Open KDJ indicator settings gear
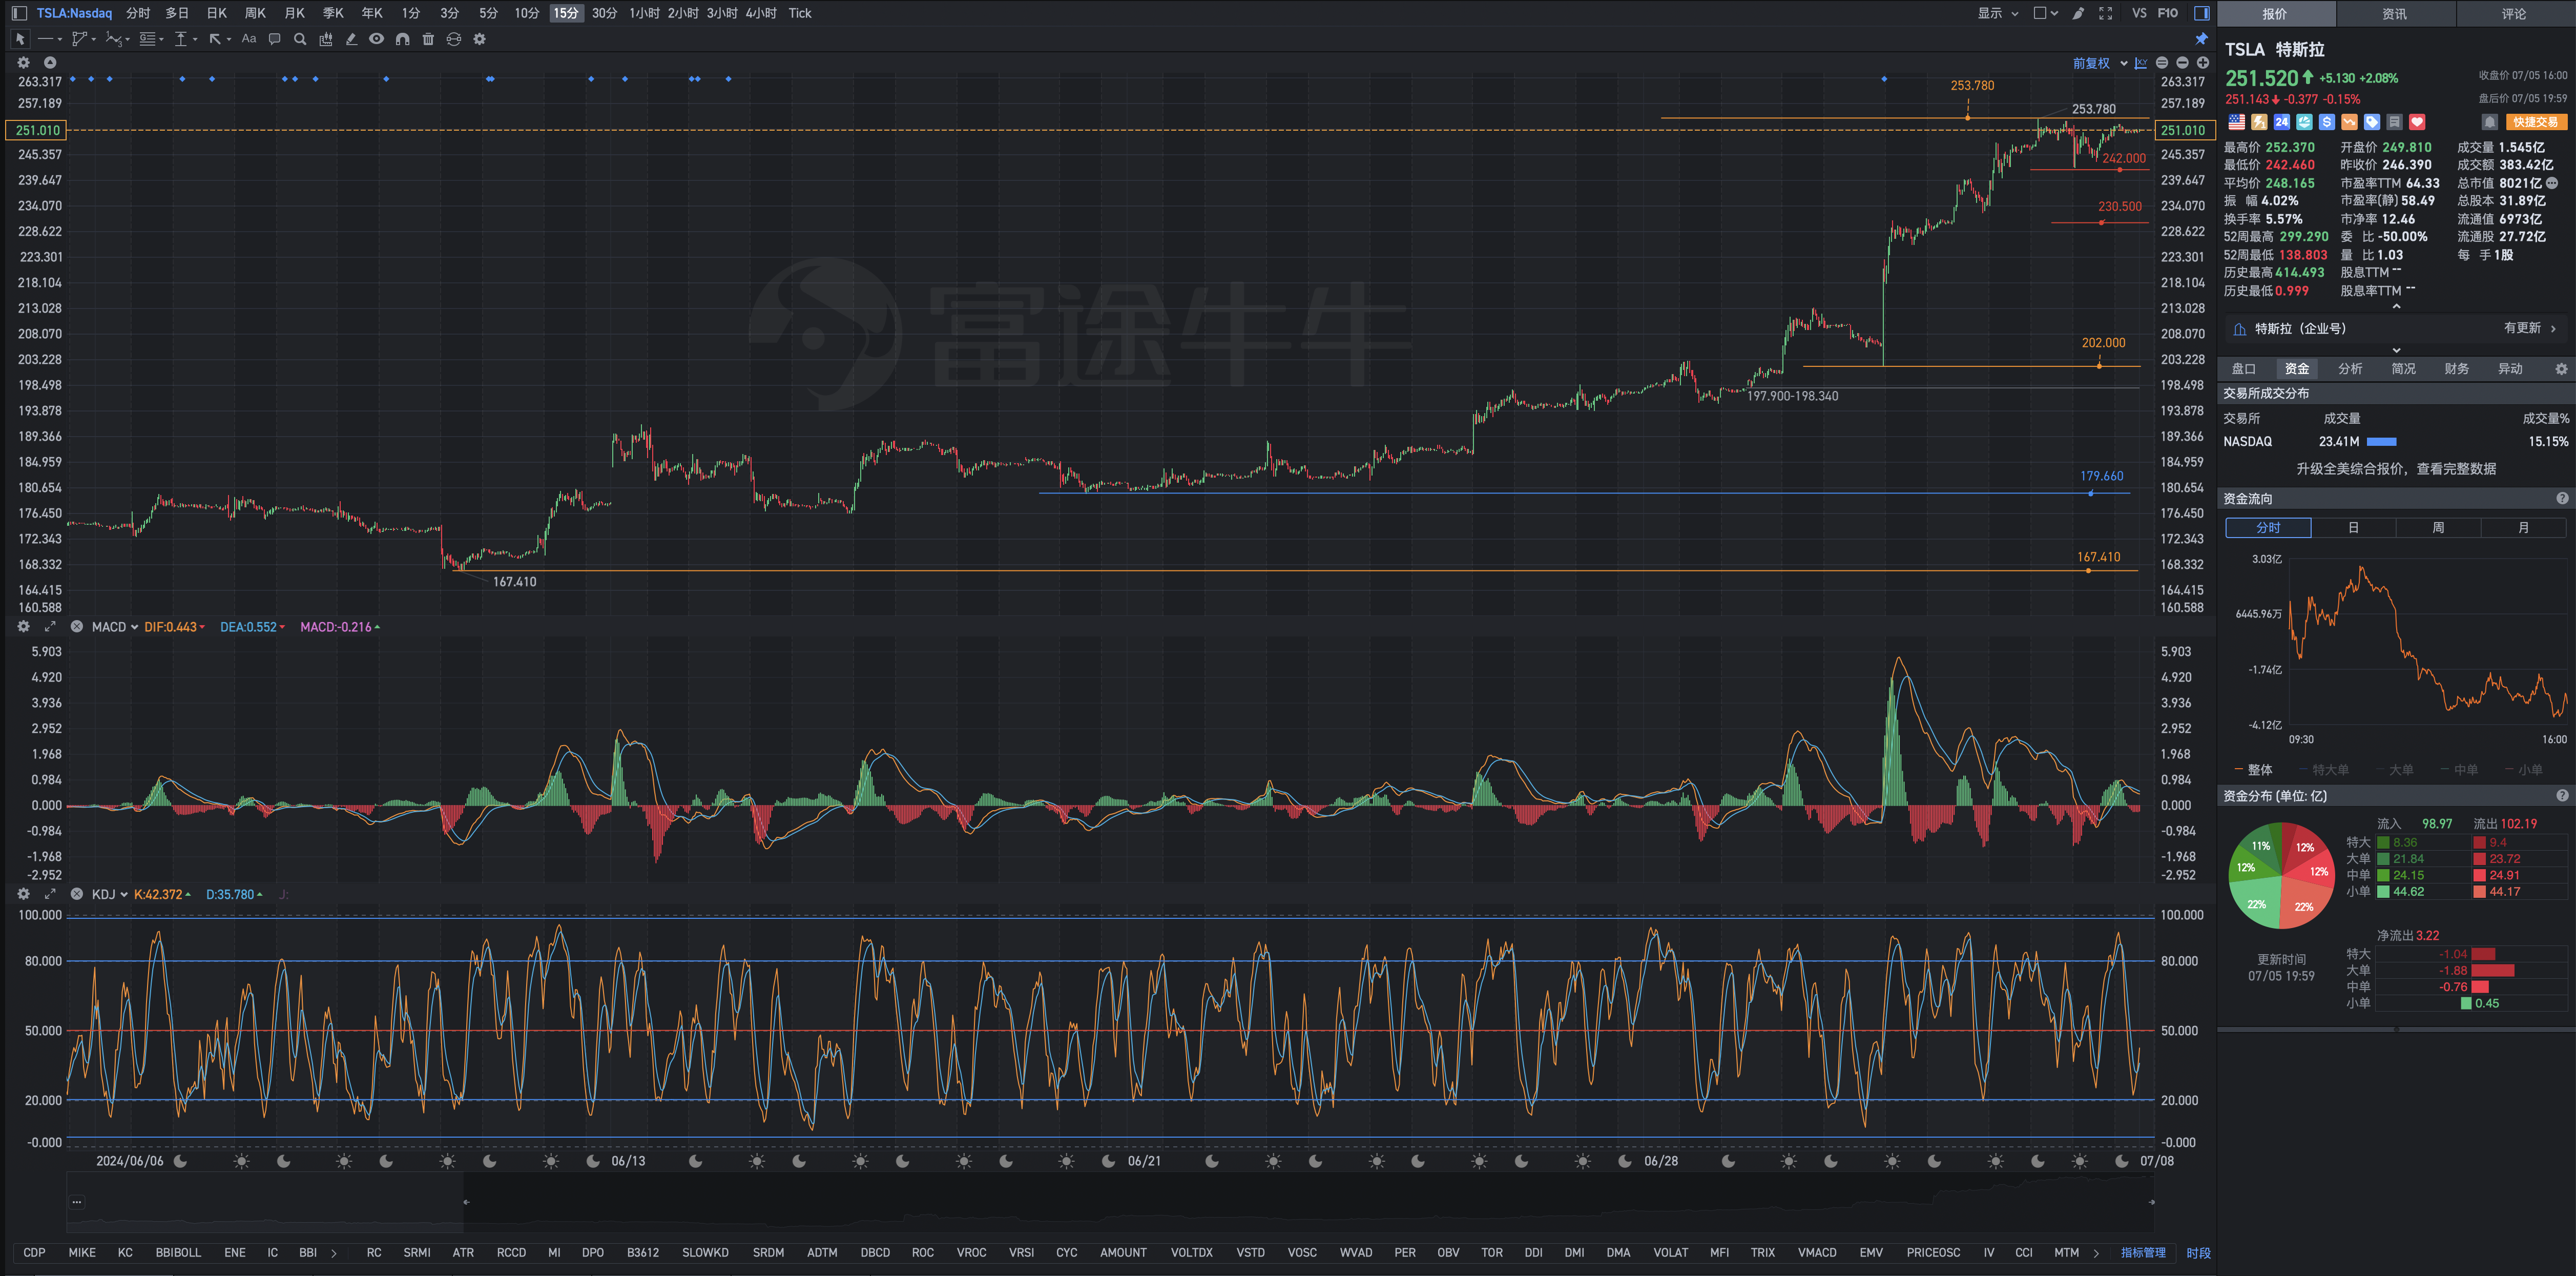 (x=24, y=894)
